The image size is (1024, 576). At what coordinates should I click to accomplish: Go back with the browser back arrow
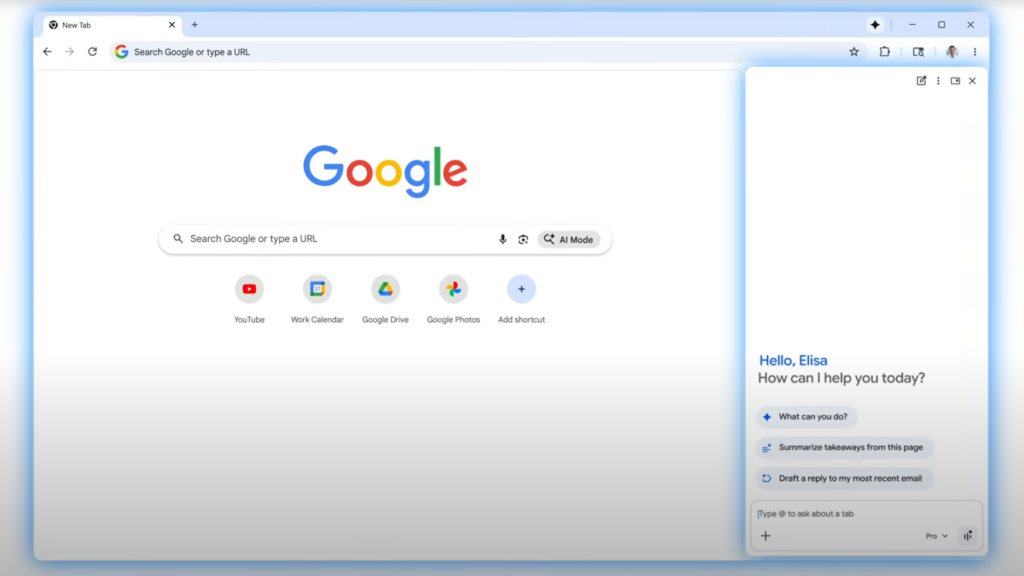coord(47,52)
